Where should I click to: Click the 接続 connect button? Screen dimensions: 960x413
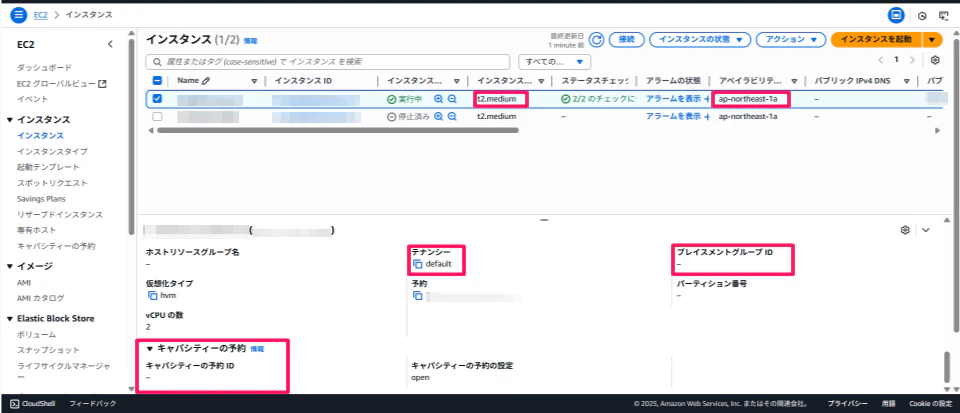pos(626,39)
